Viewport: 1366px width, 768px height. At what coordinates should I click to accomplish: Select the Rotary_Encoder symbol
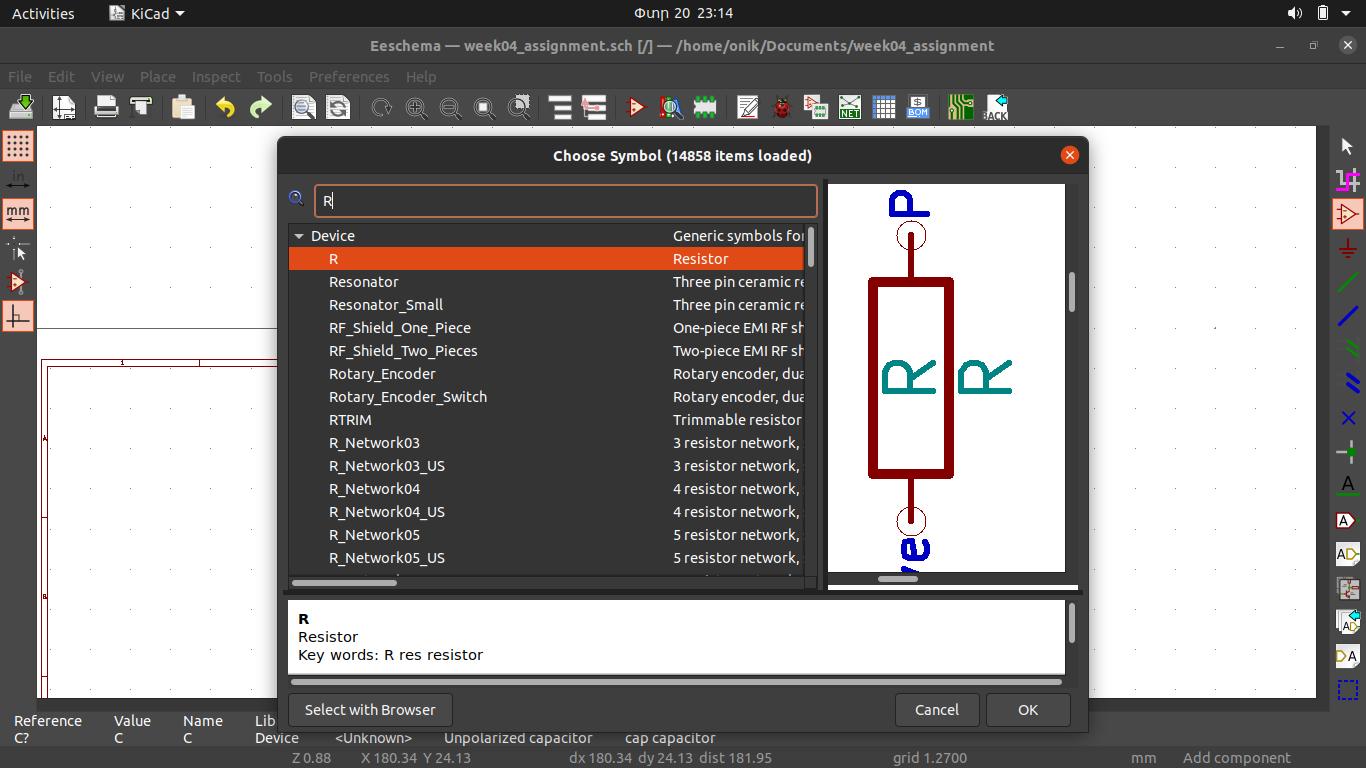coord(546,374)
